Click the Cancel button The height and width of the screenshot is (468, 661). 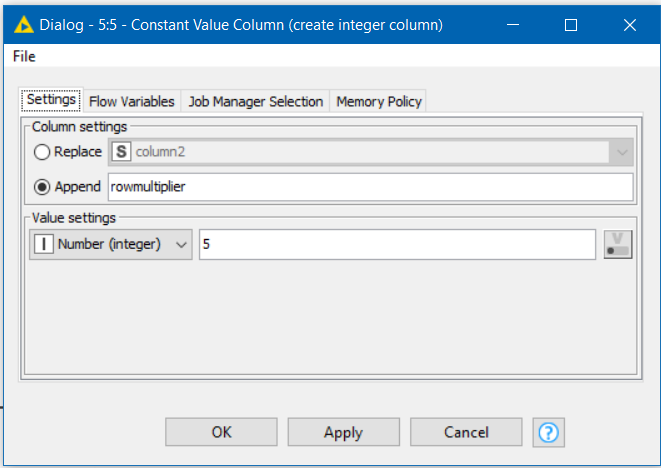(x=466, y=432)
